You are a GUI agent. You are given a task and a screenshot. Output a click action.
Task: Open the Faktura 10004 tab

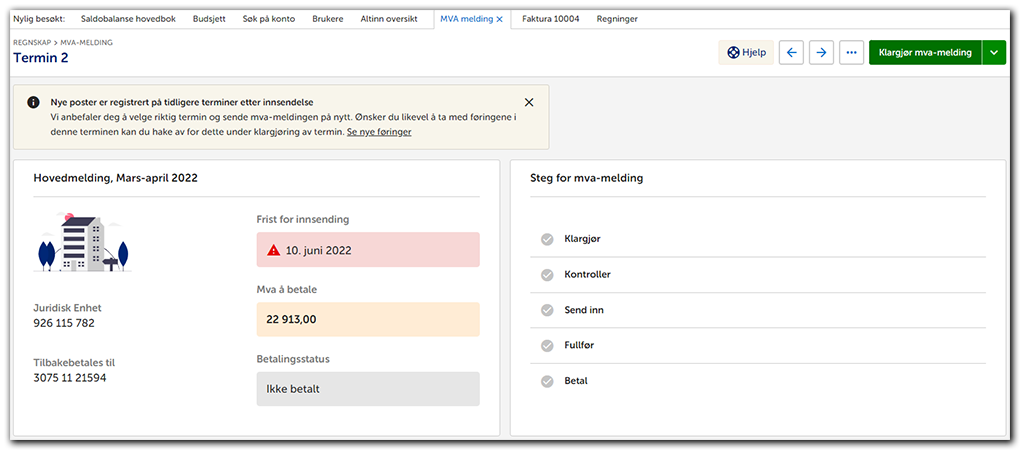pyautogui.click(x=552, y=19)
